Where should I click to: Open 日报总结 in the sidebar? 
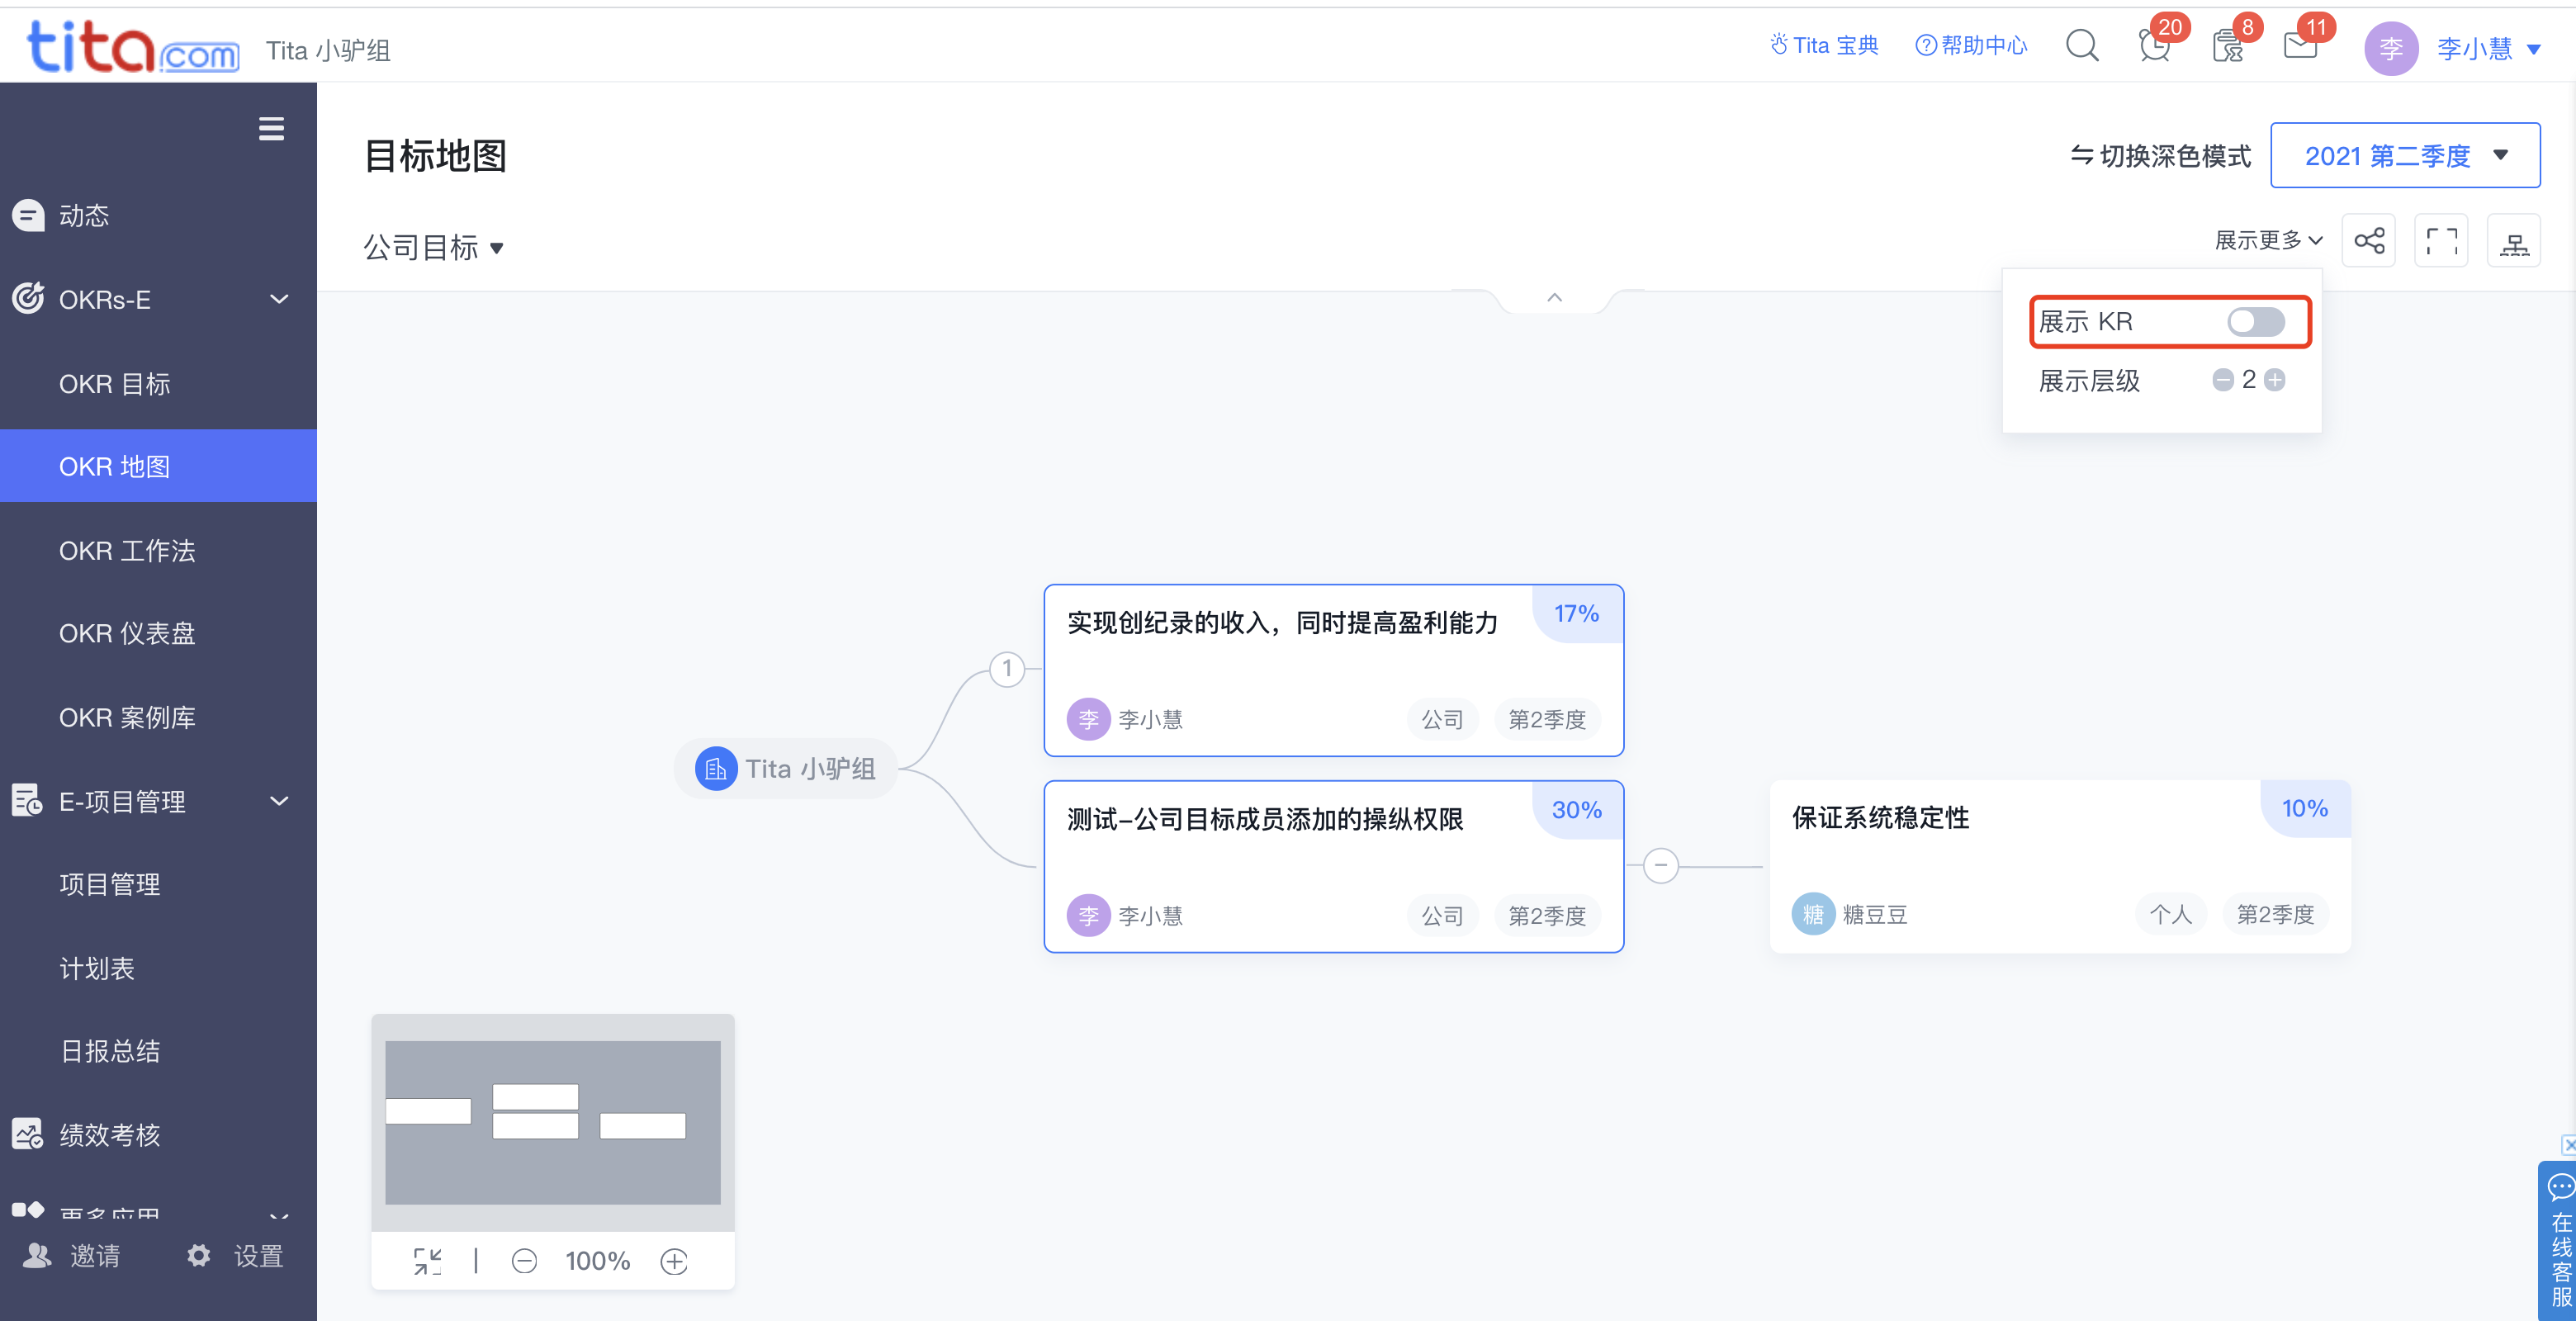pos(158,1051)
